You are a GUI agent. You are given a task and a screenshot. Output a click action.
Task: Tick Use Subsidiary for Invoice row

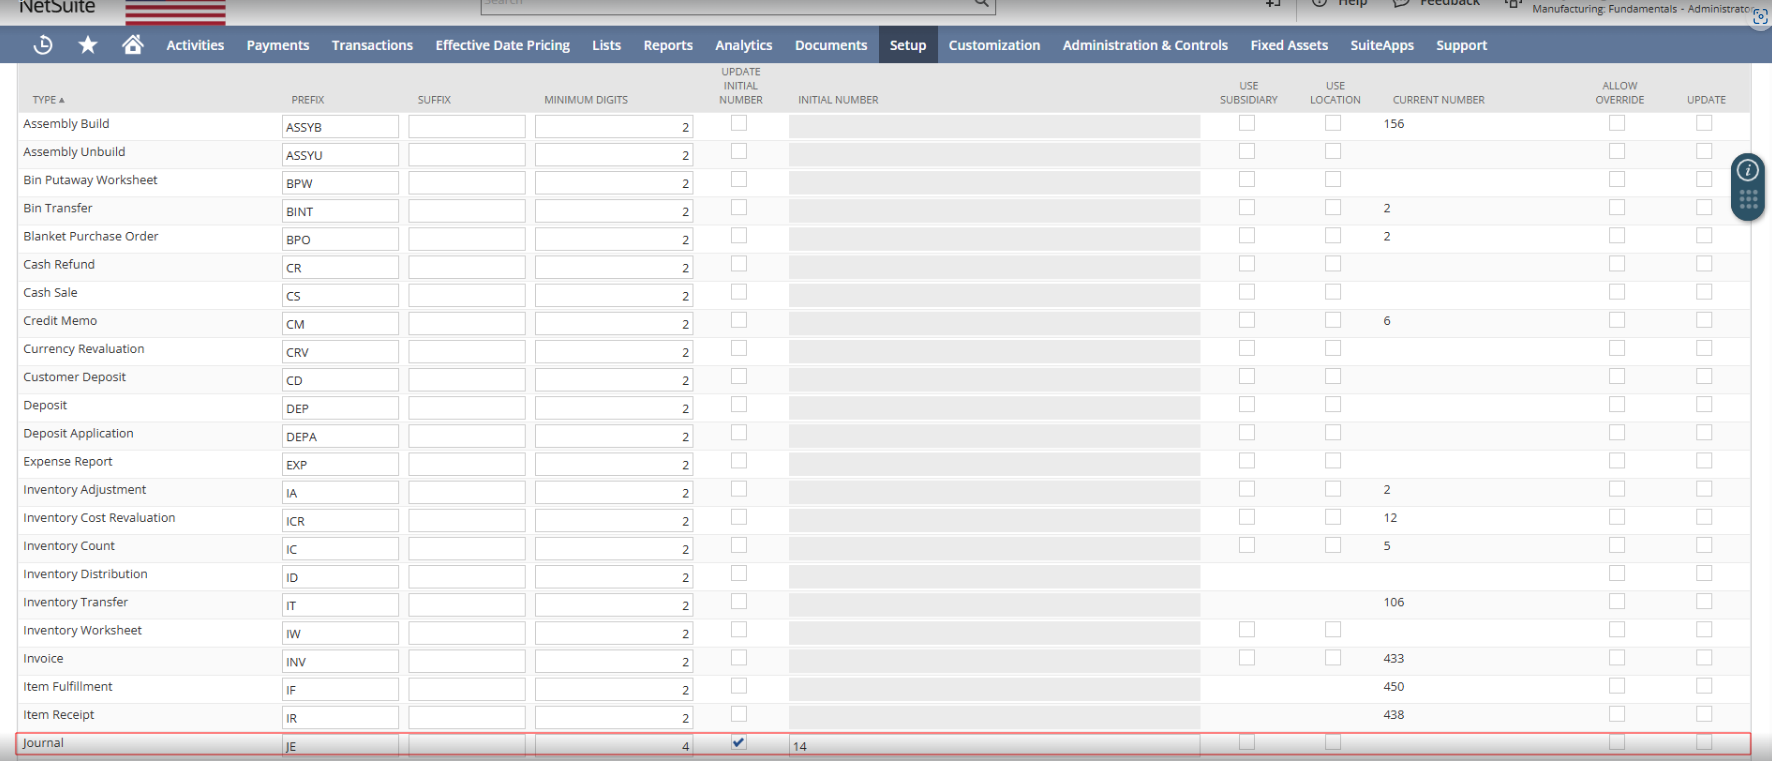[x=1247, y=658]
